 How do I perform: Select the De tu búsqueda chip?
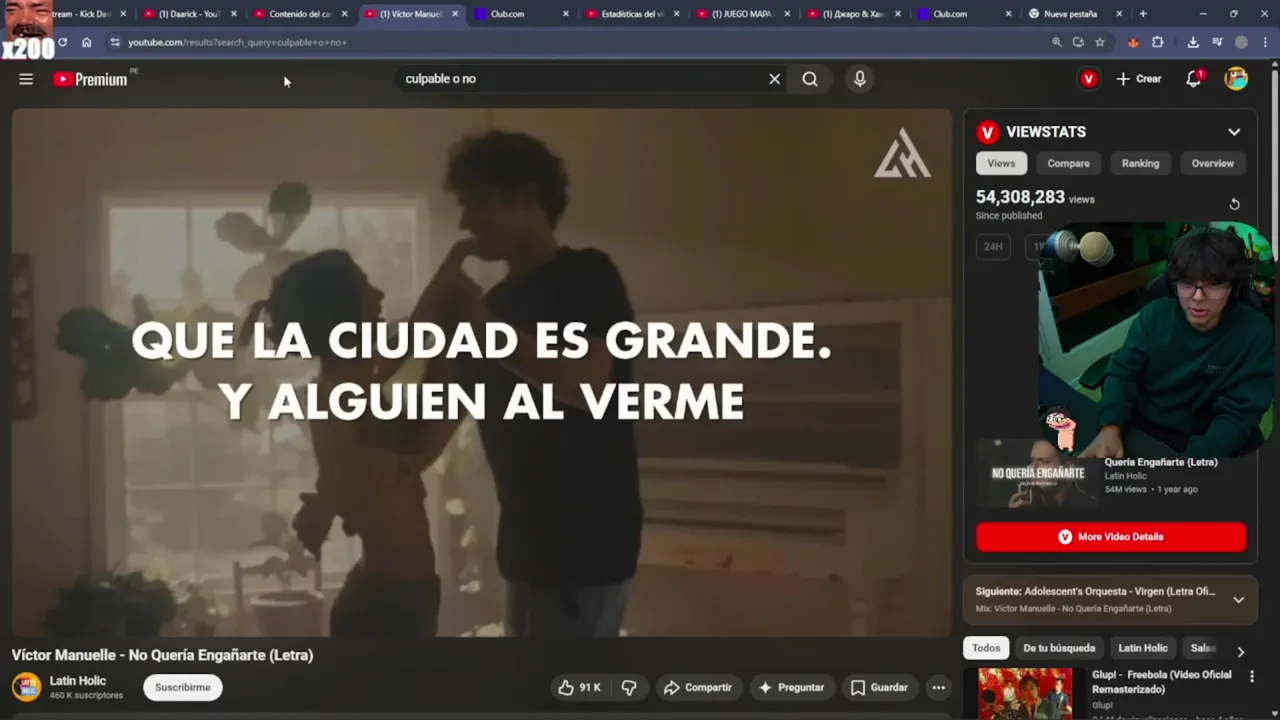tap(1059, 648)
